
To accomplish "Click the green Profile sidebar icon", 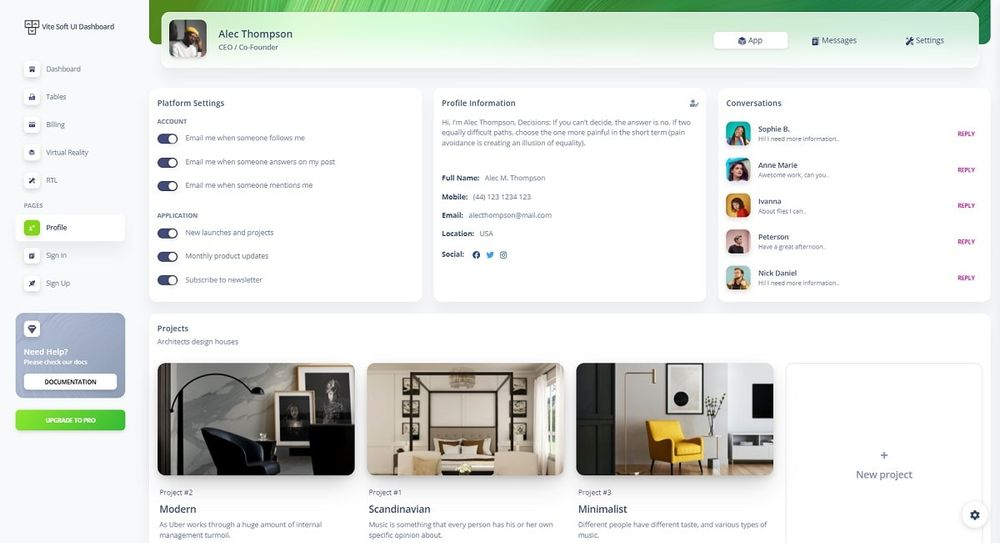I will 32,228.
